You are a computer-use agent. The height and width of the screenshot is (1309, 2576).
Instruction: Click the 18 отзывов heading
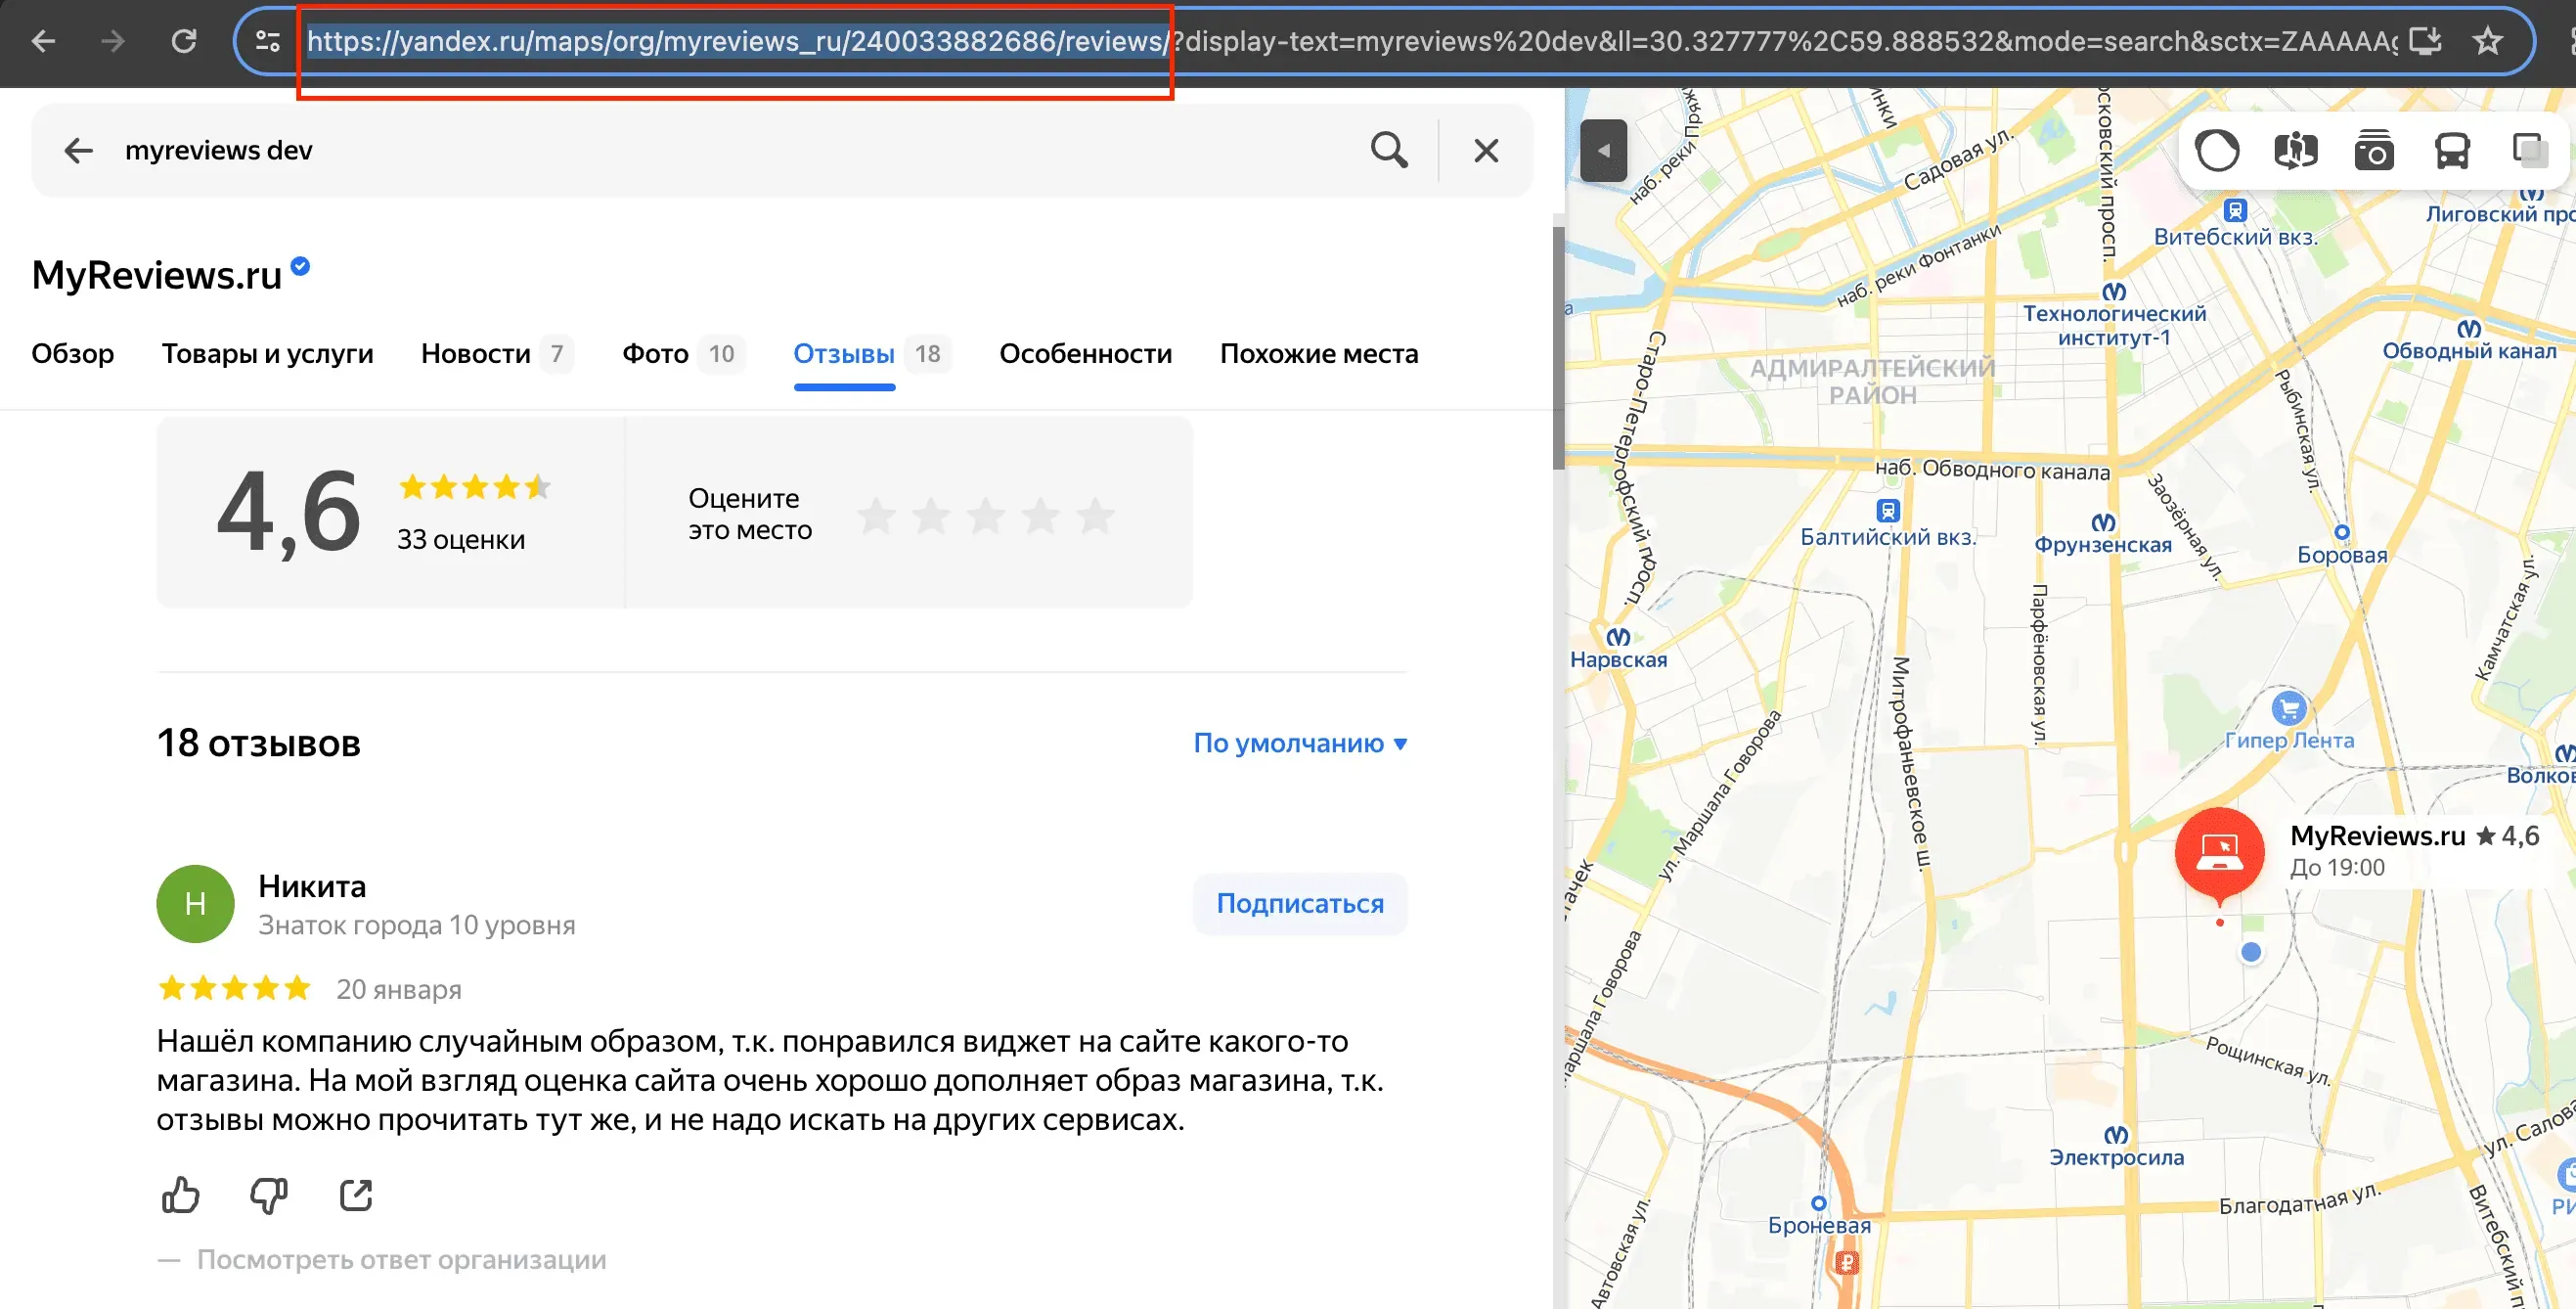coord(258,743)
